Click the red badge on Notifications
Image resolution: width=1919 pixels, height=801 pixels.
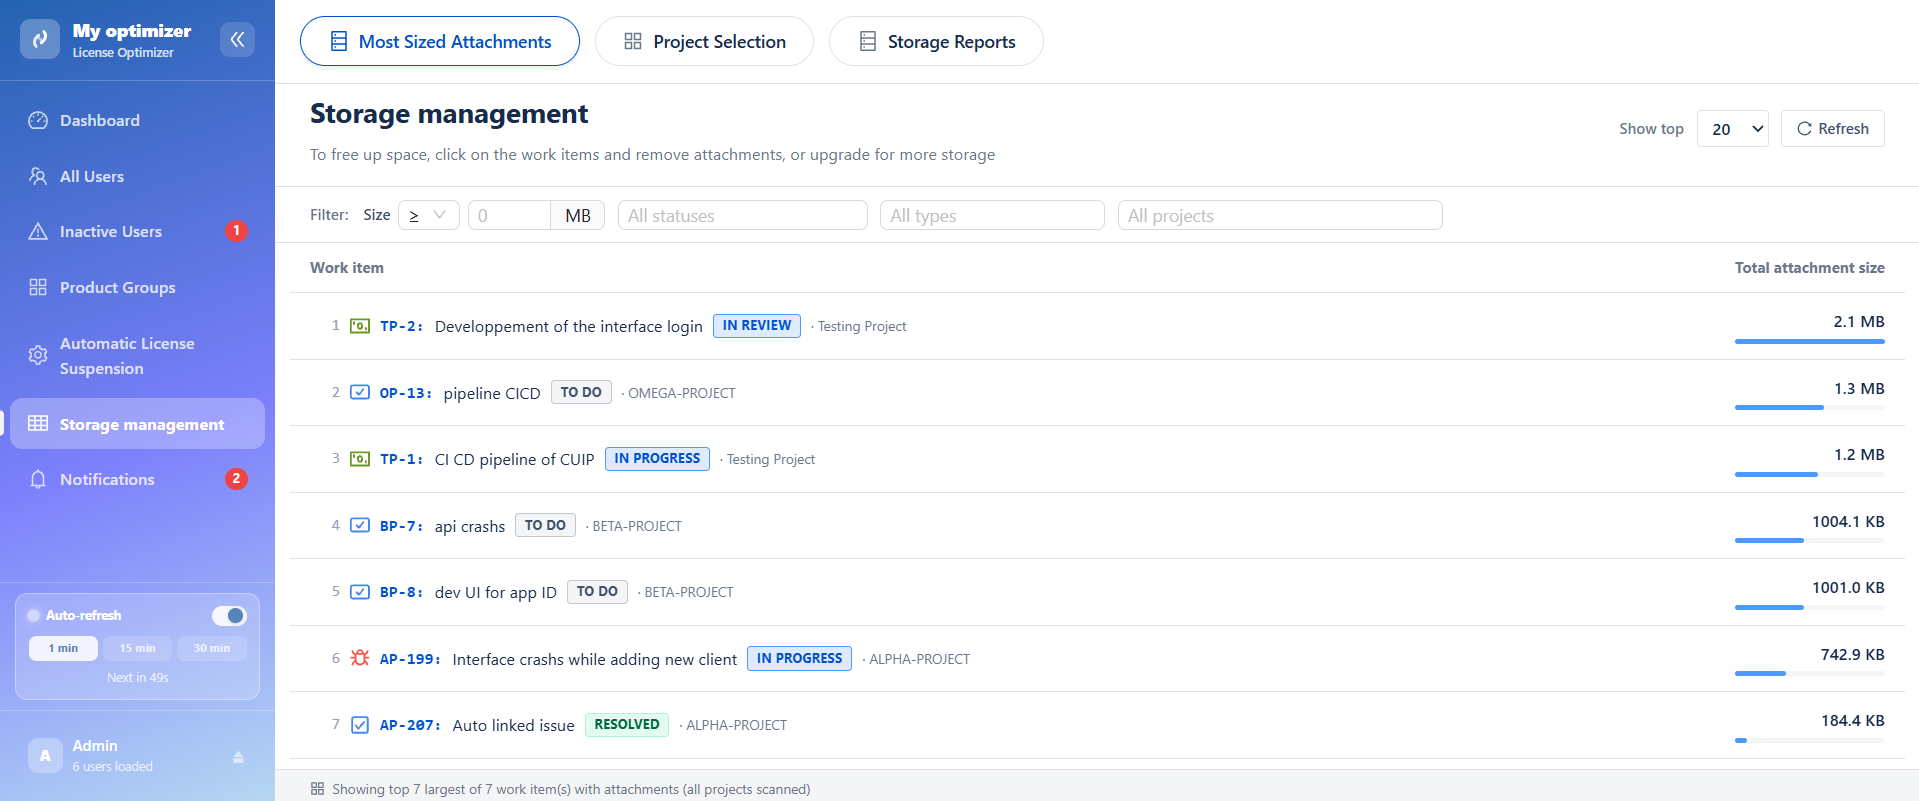236,479
